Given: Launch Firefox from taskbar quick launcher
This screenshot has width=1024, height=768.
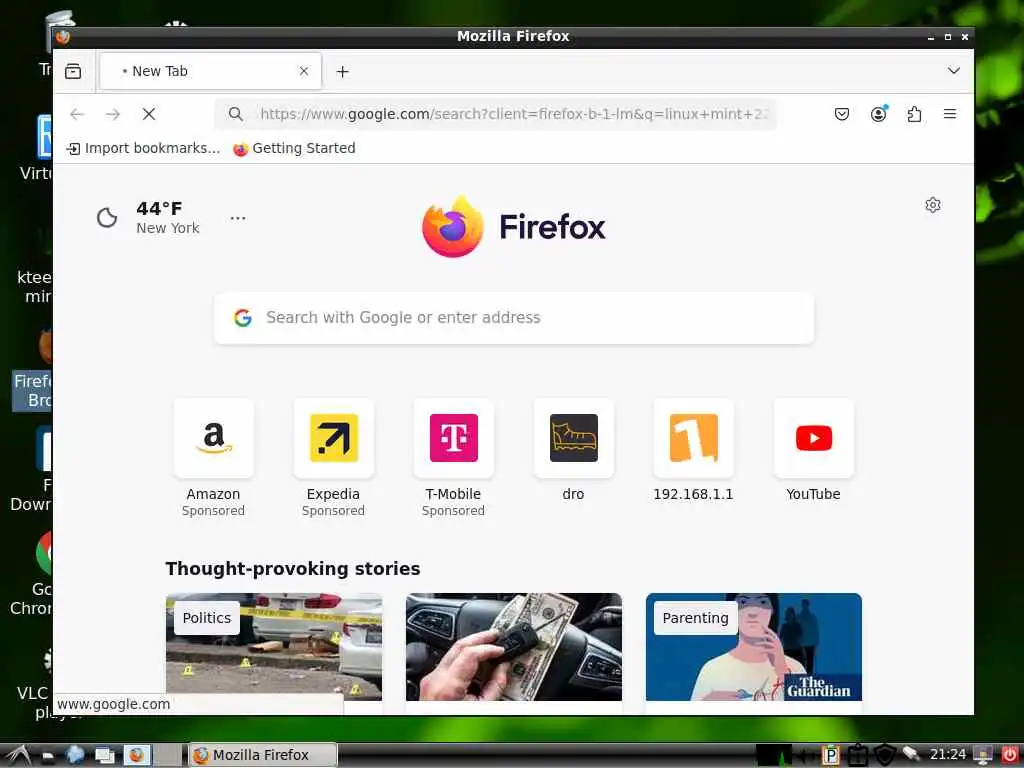Looking at the screenshot, I should tap(137, 755).
